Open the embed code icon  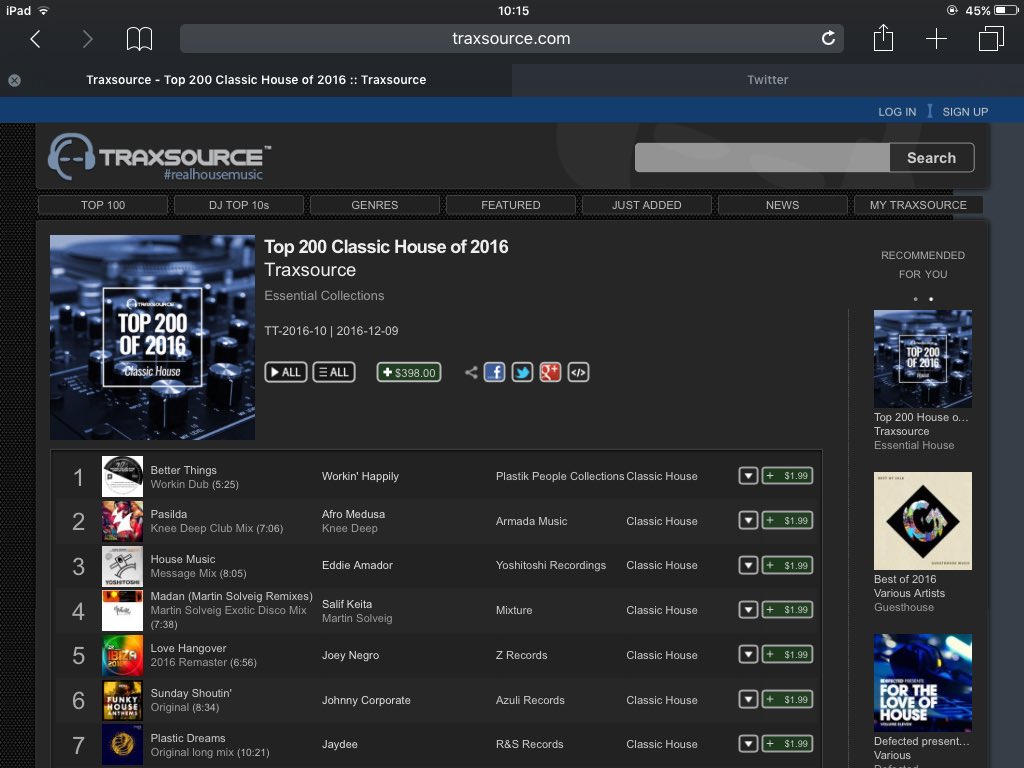coord(579,372)
